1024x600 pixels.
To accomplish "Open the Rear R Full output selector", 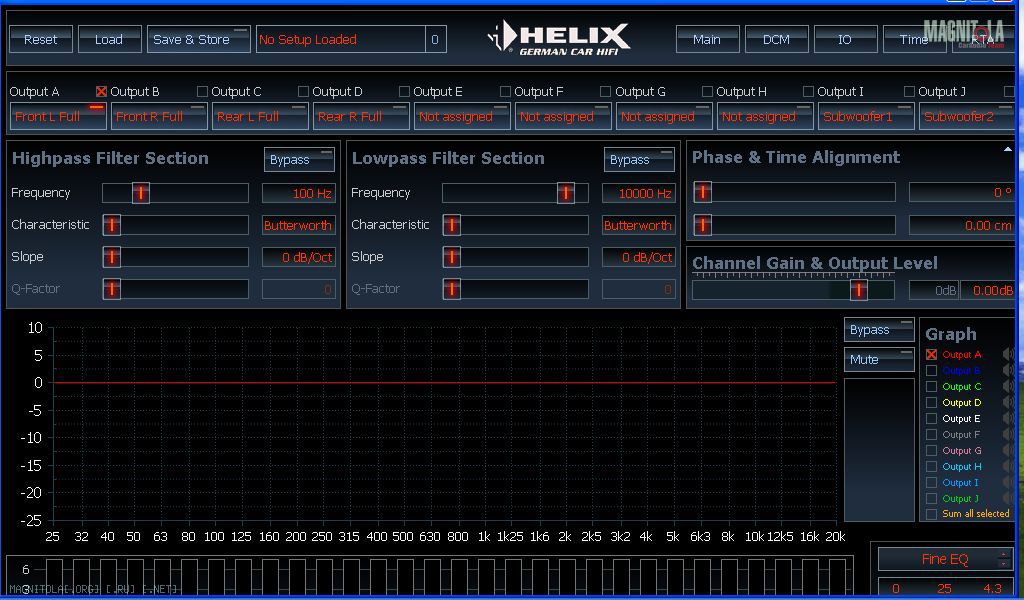I will (x=361, y=116).
